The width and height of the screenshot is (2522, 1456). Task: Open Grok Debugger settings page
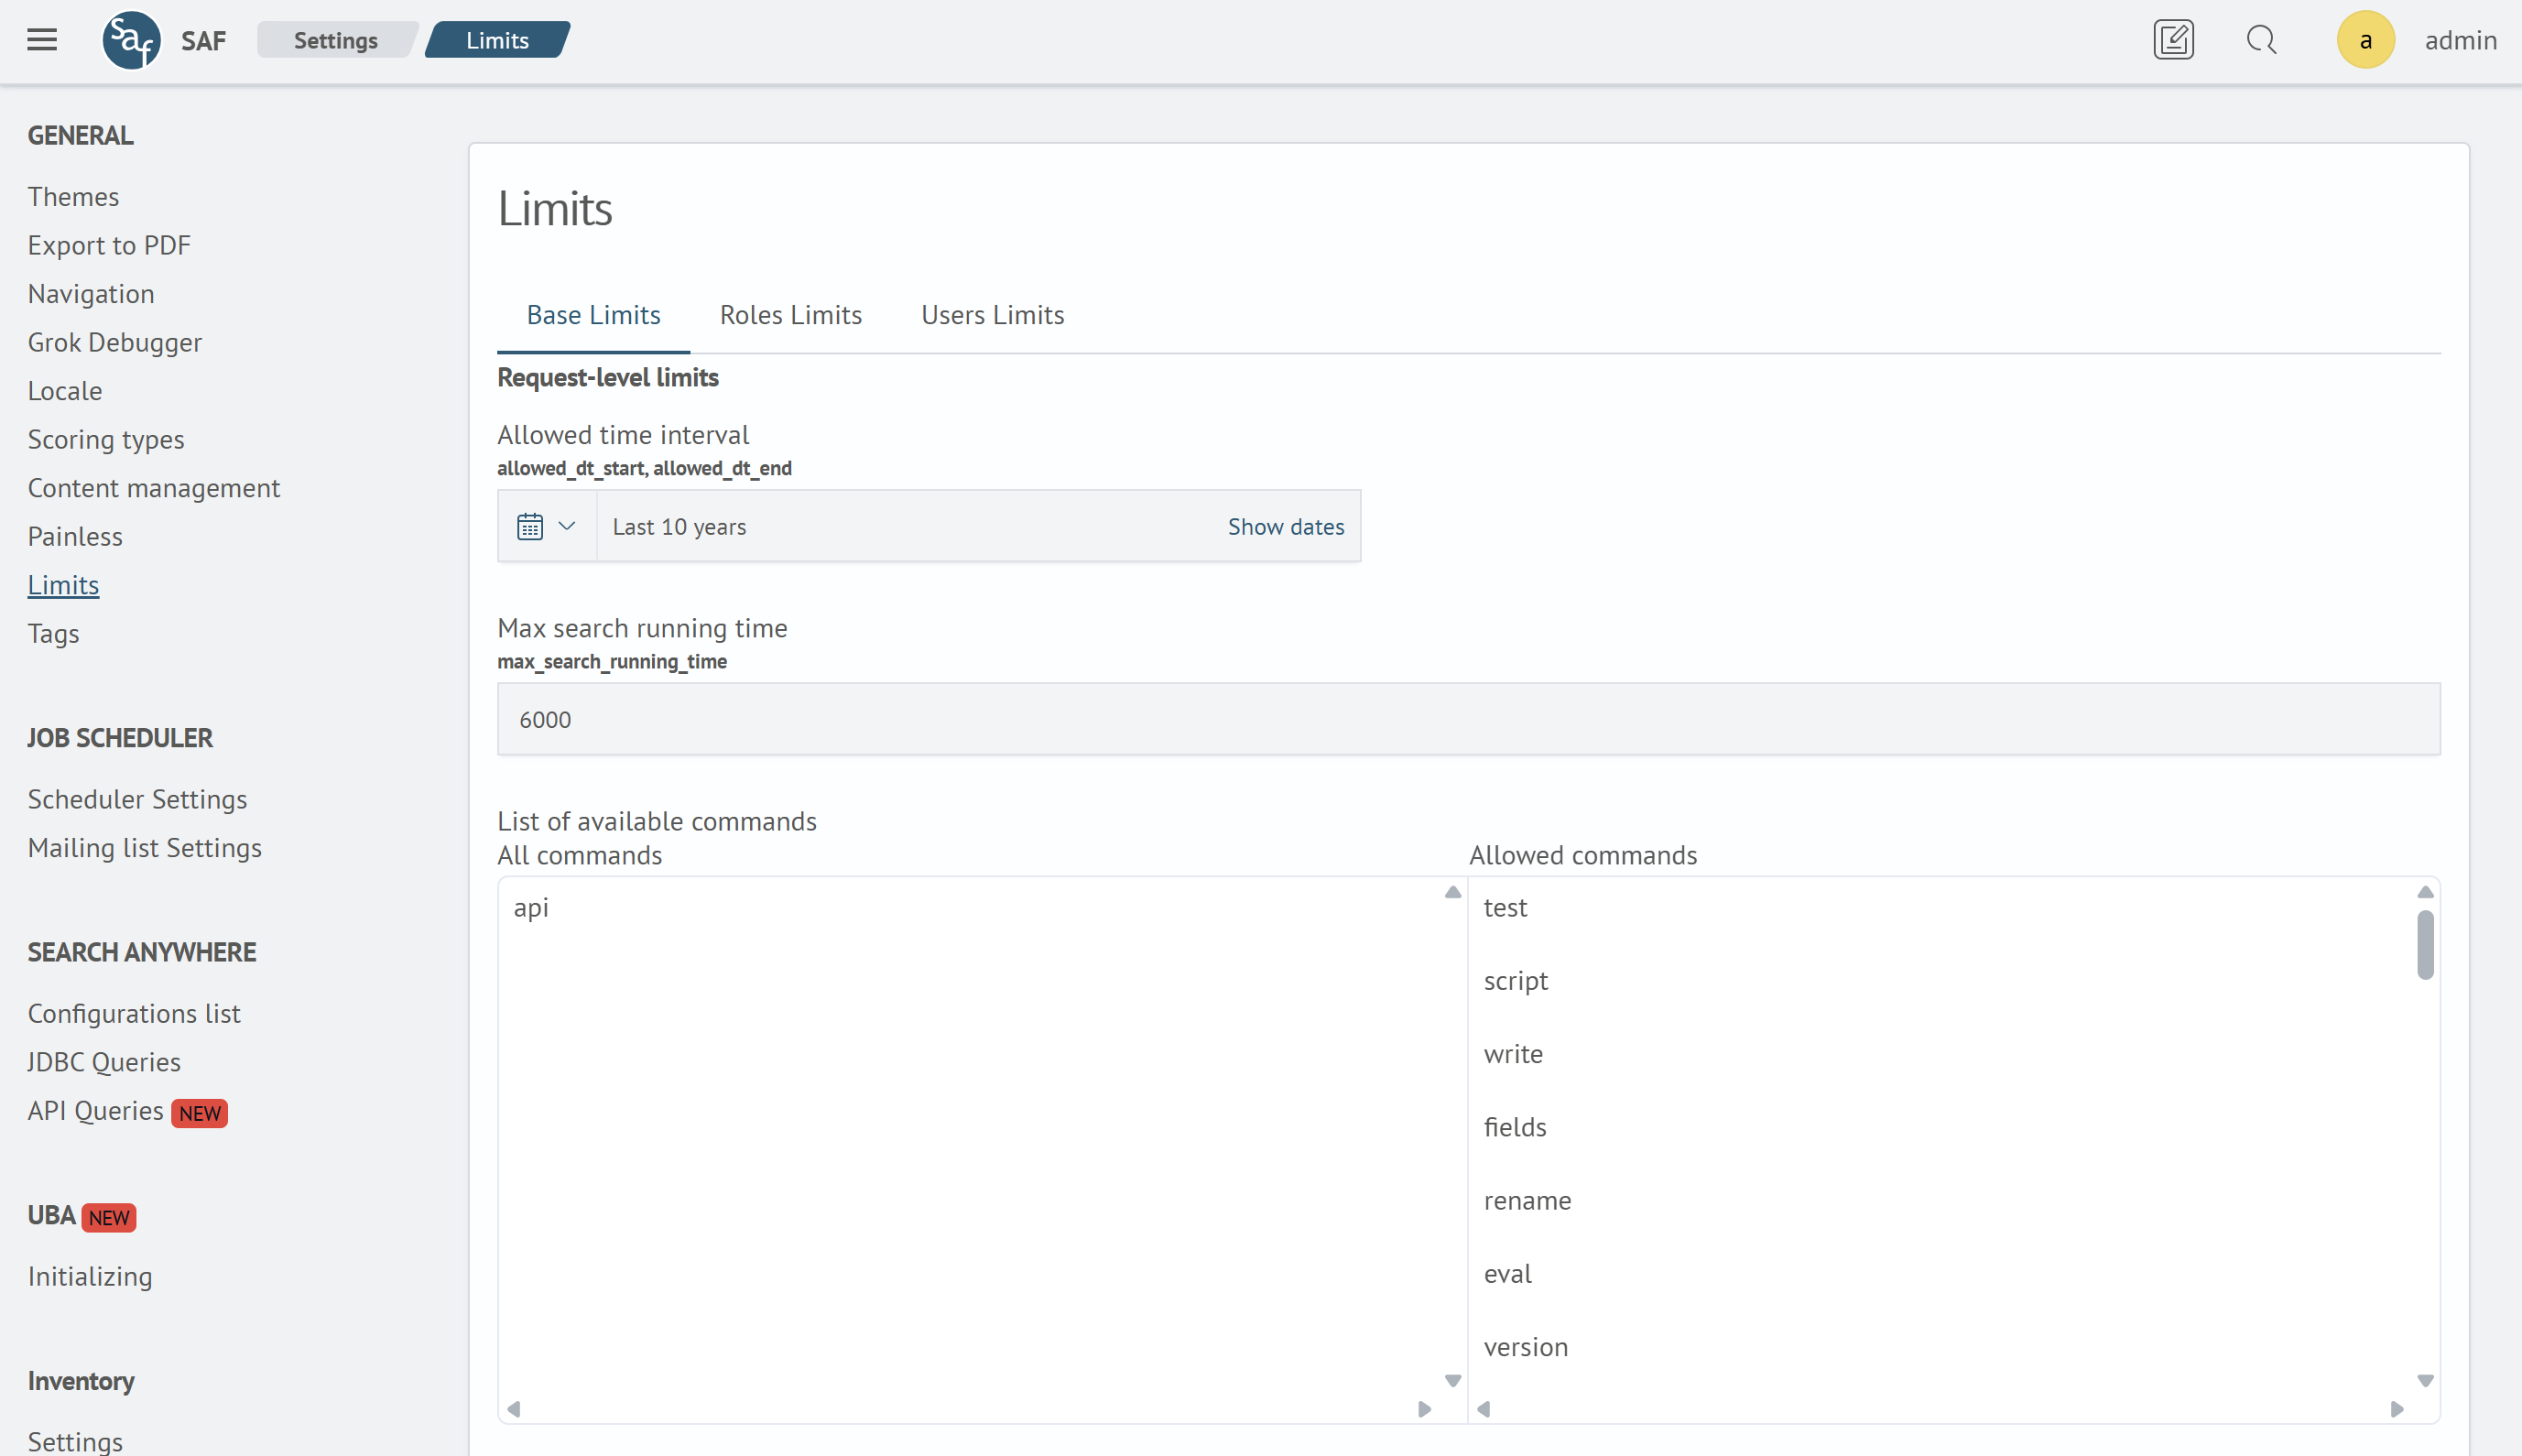tap(114, 342)
